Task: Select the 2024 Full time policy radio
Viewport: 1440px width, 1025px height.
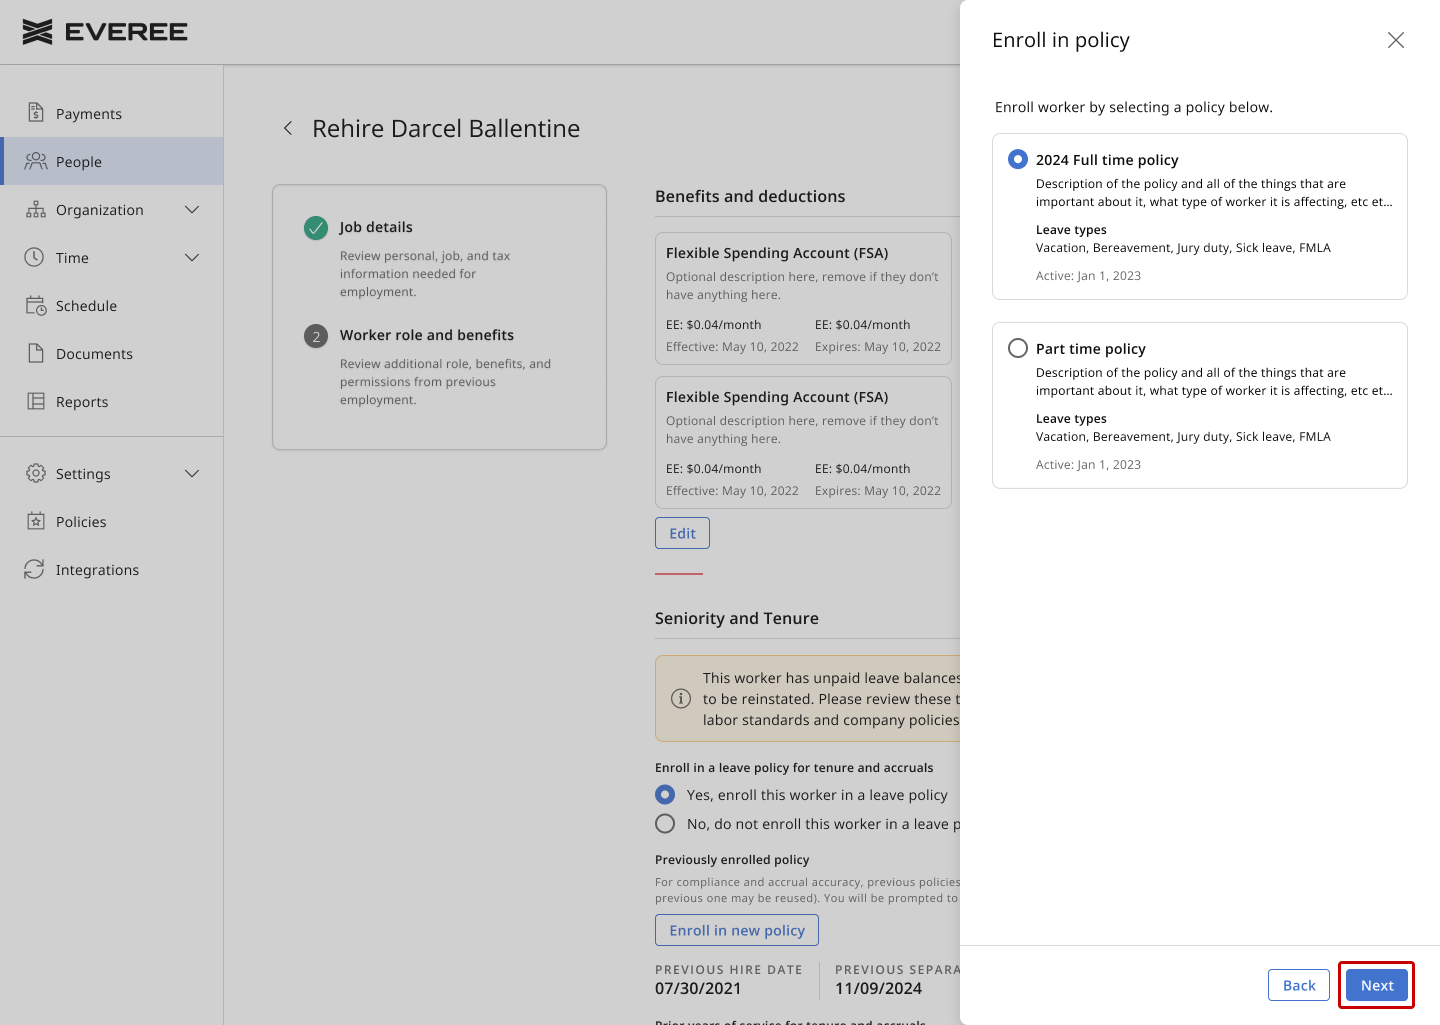Action: 1018,159
